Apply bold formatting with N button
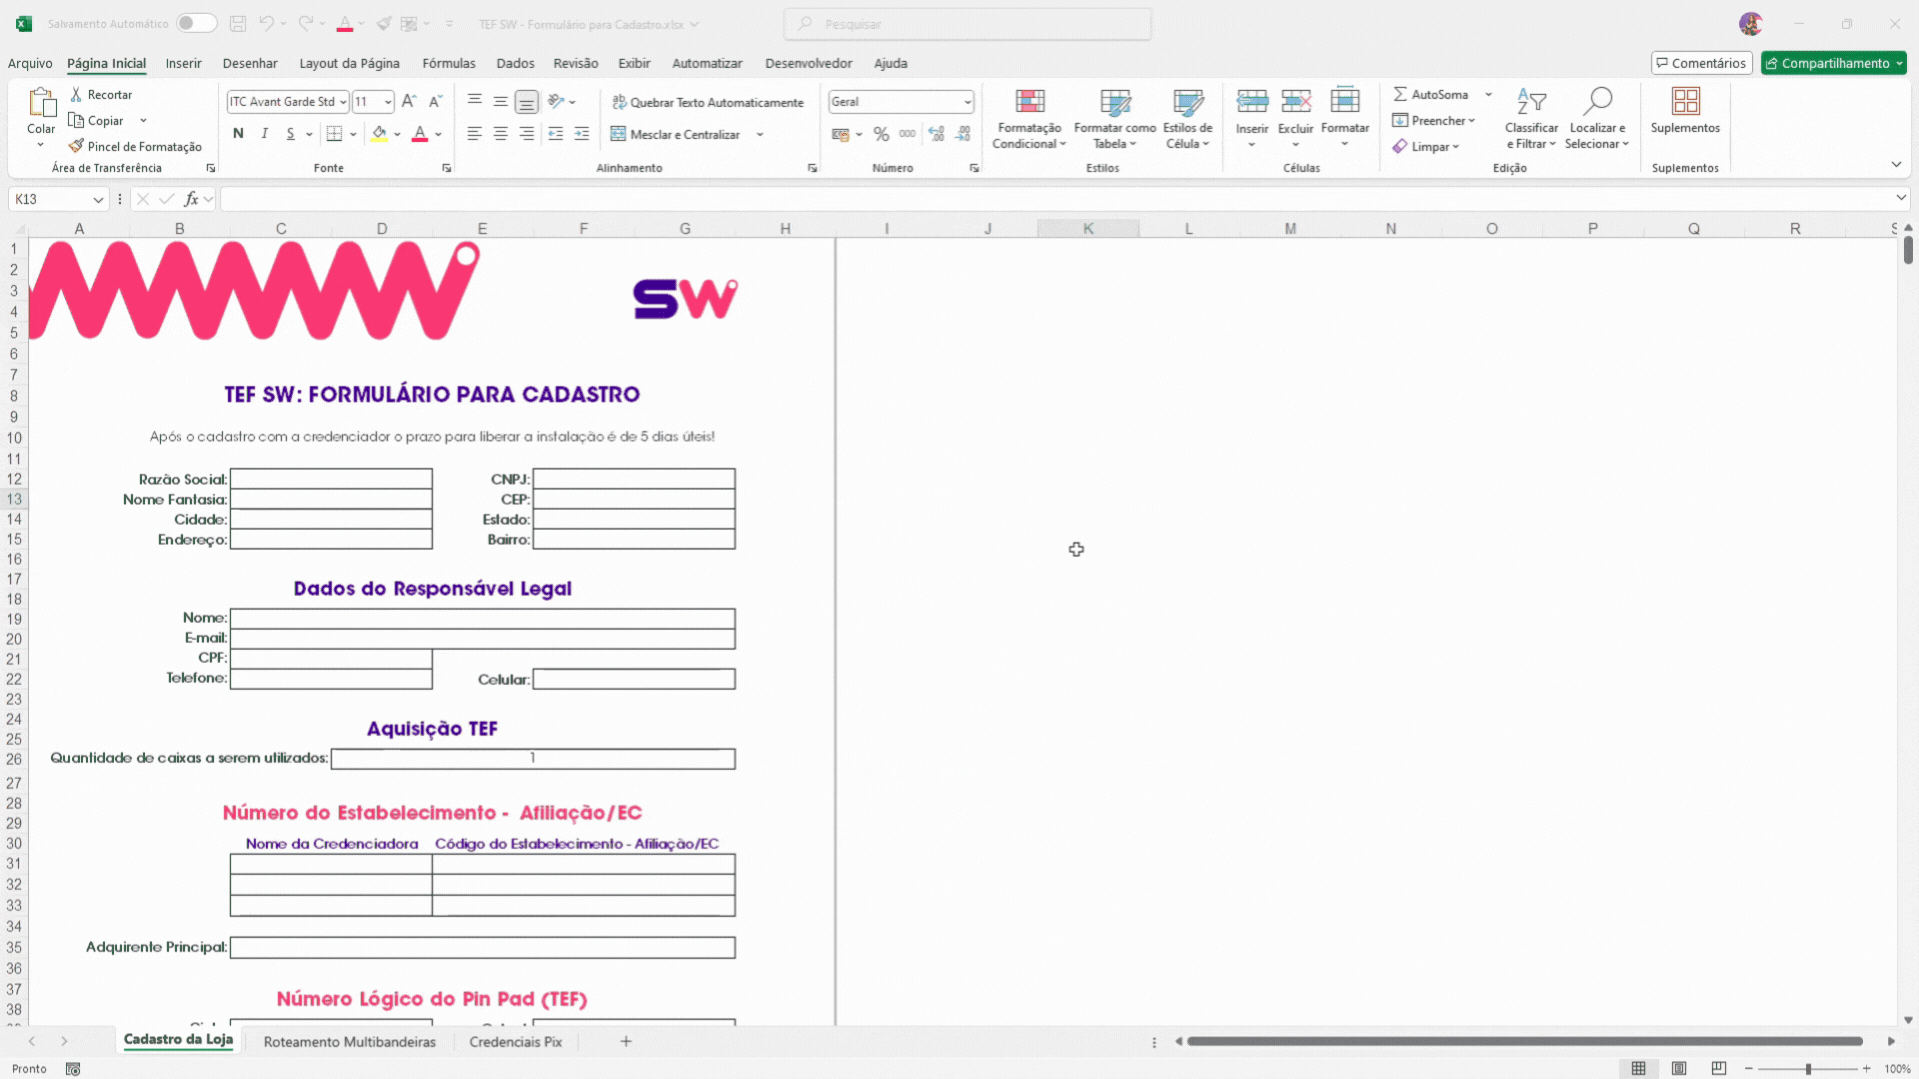 [x=238, y=133]
